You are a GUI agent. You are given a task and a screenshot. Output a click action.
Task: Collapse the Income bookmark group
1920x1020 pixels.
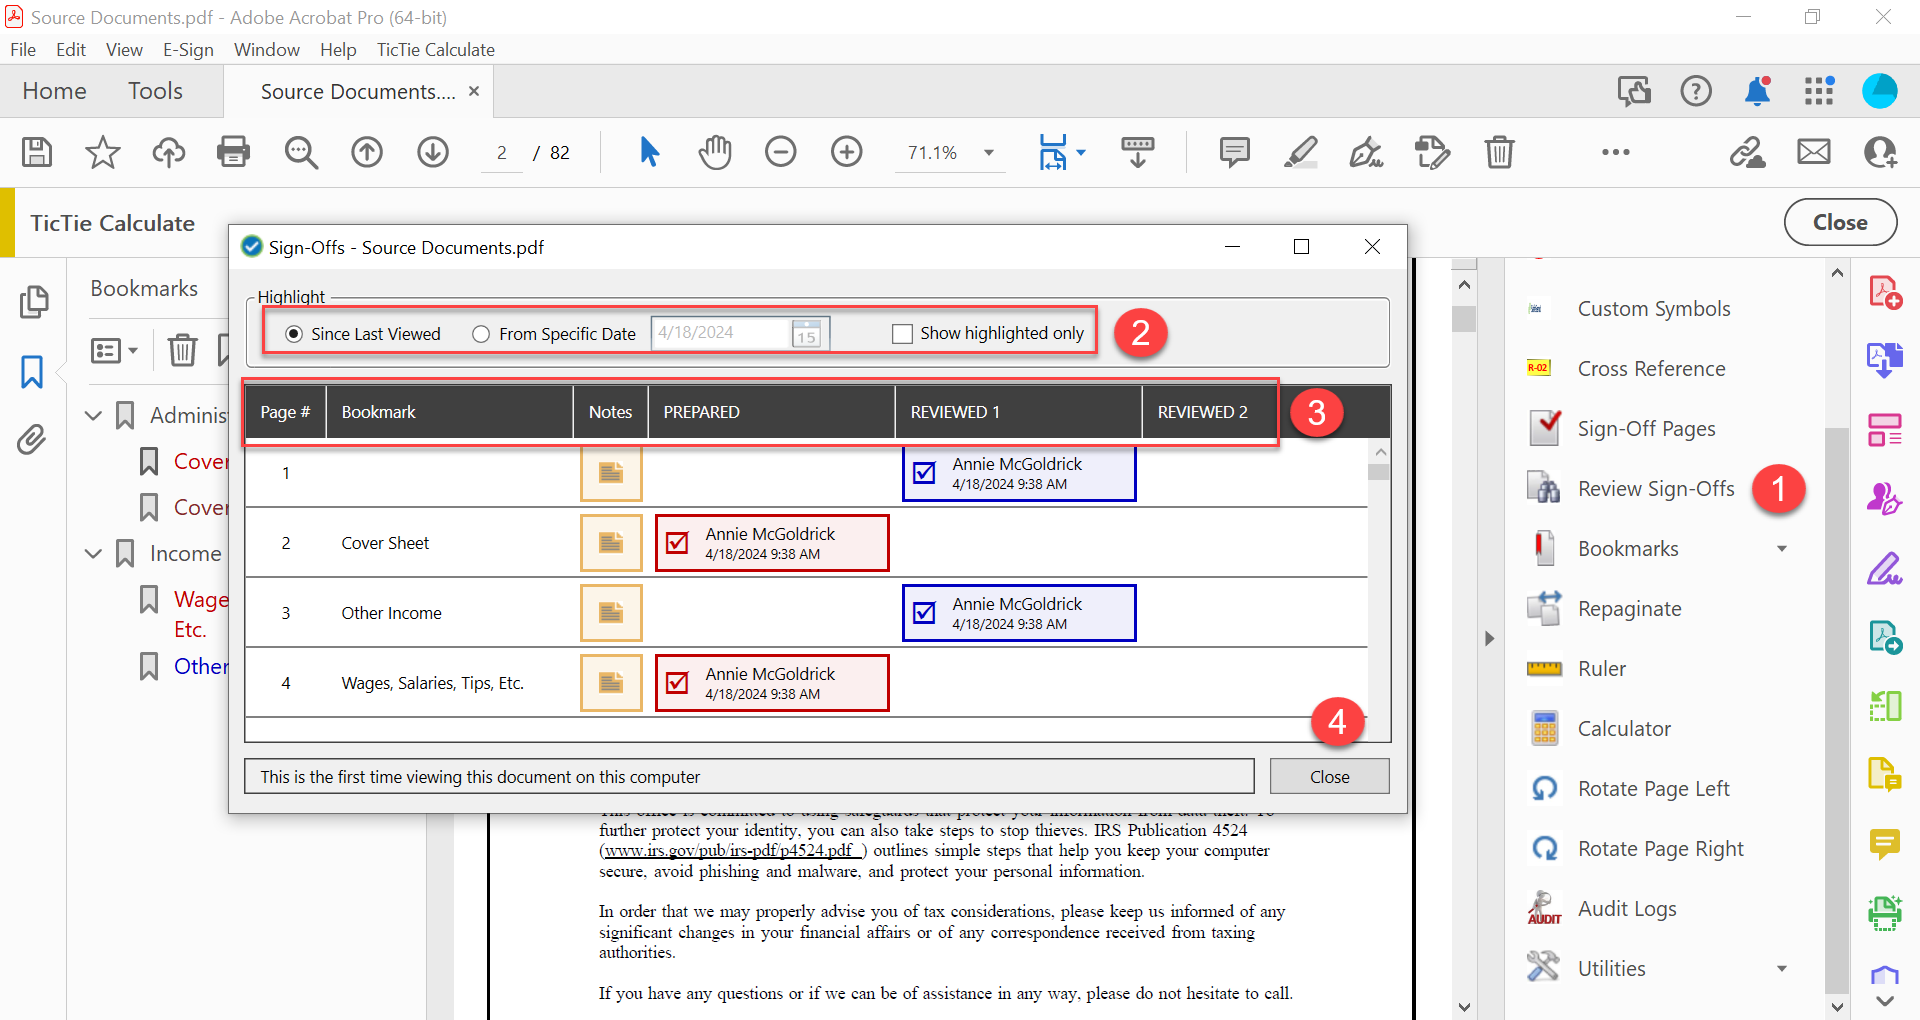[x=94, y=553]
